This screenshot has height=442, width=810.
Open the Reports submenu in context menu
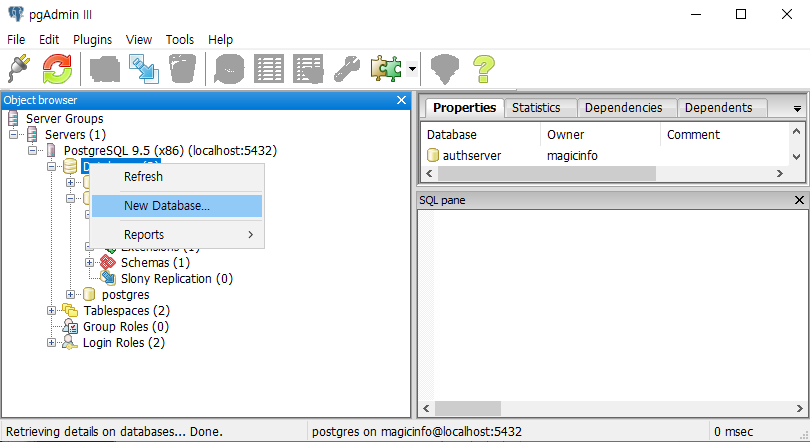(177, 234)
